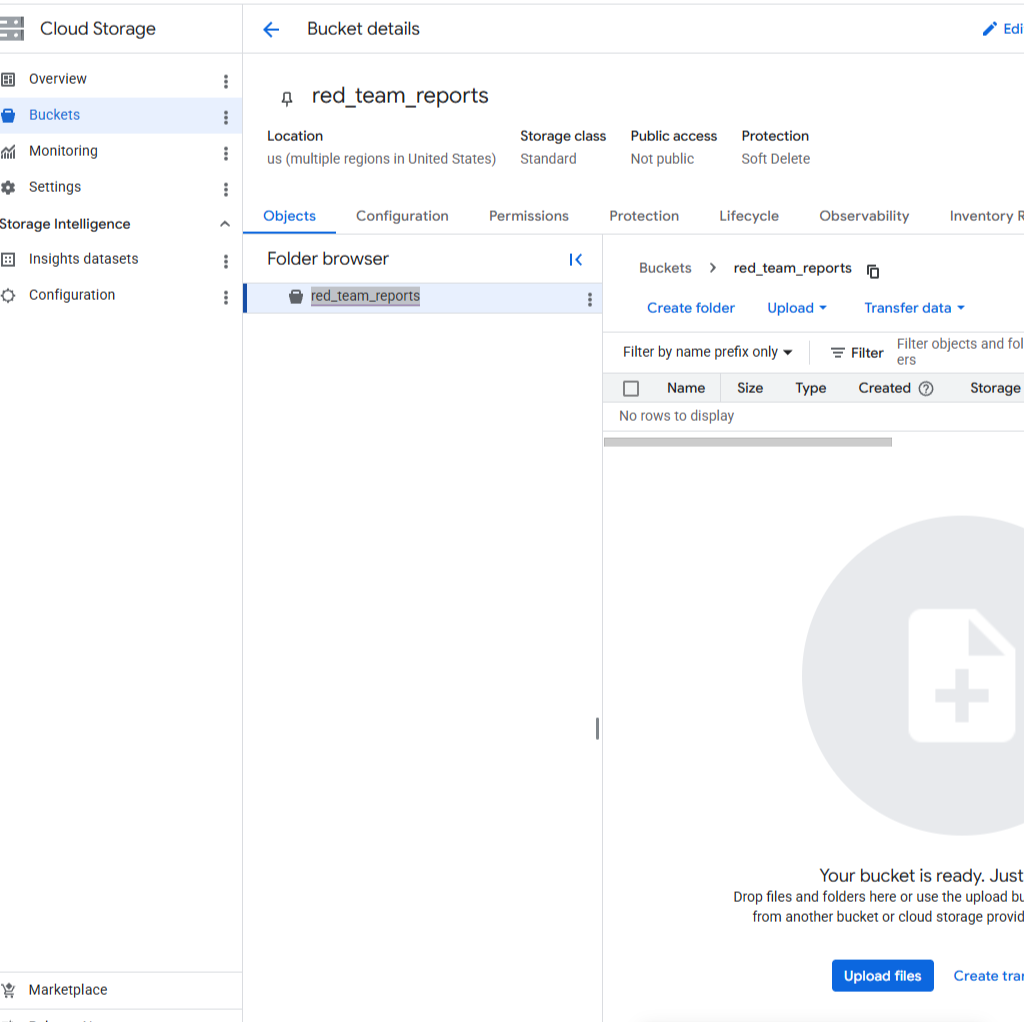Click the Inventory Reports tab
The height and width of the screenshot is (1022, 1024).
[x=986, y=216]
